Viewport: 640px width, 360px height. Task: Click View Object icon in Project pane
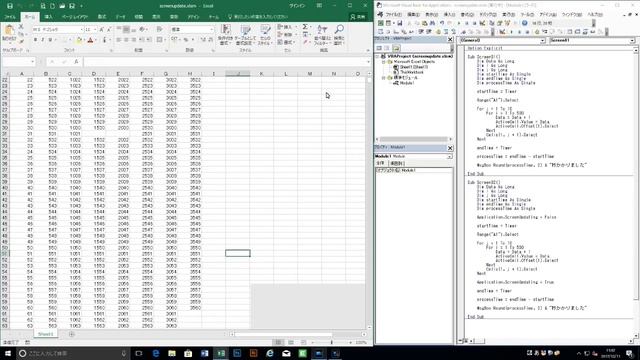tap(387, 48)
